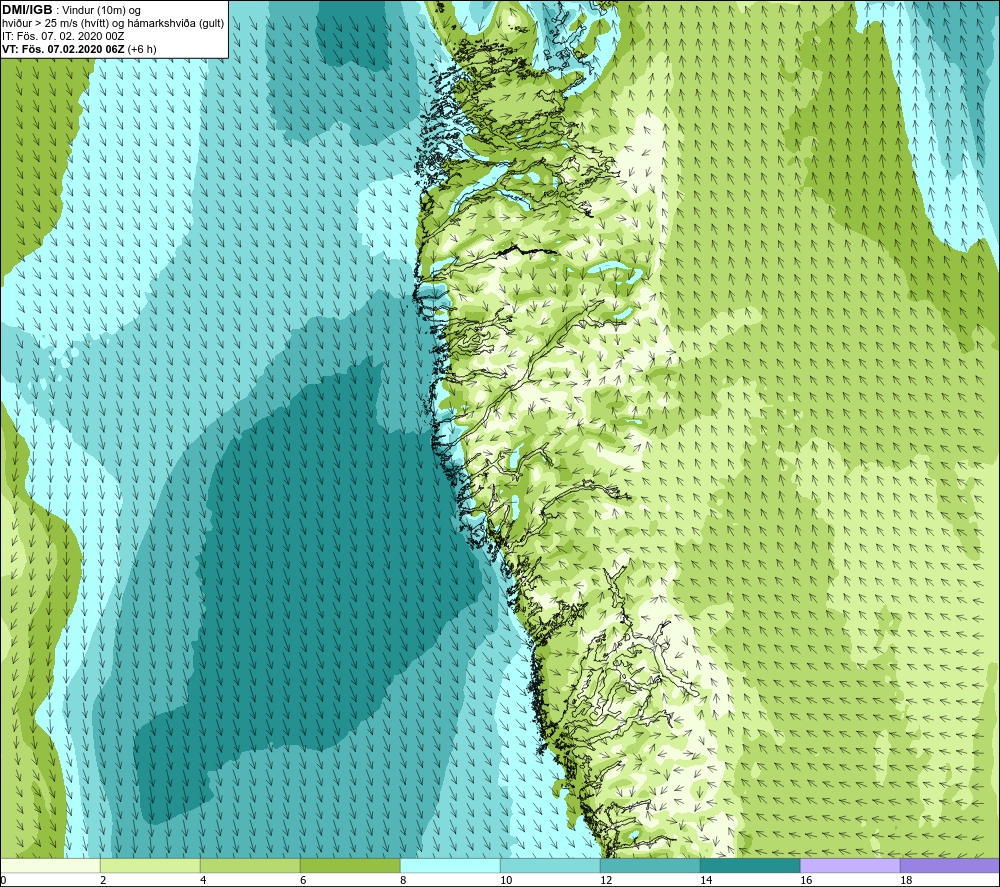1000x887 pixels.
Task: Click the legend scale label "6"
Action: click(x=303, y=881)
